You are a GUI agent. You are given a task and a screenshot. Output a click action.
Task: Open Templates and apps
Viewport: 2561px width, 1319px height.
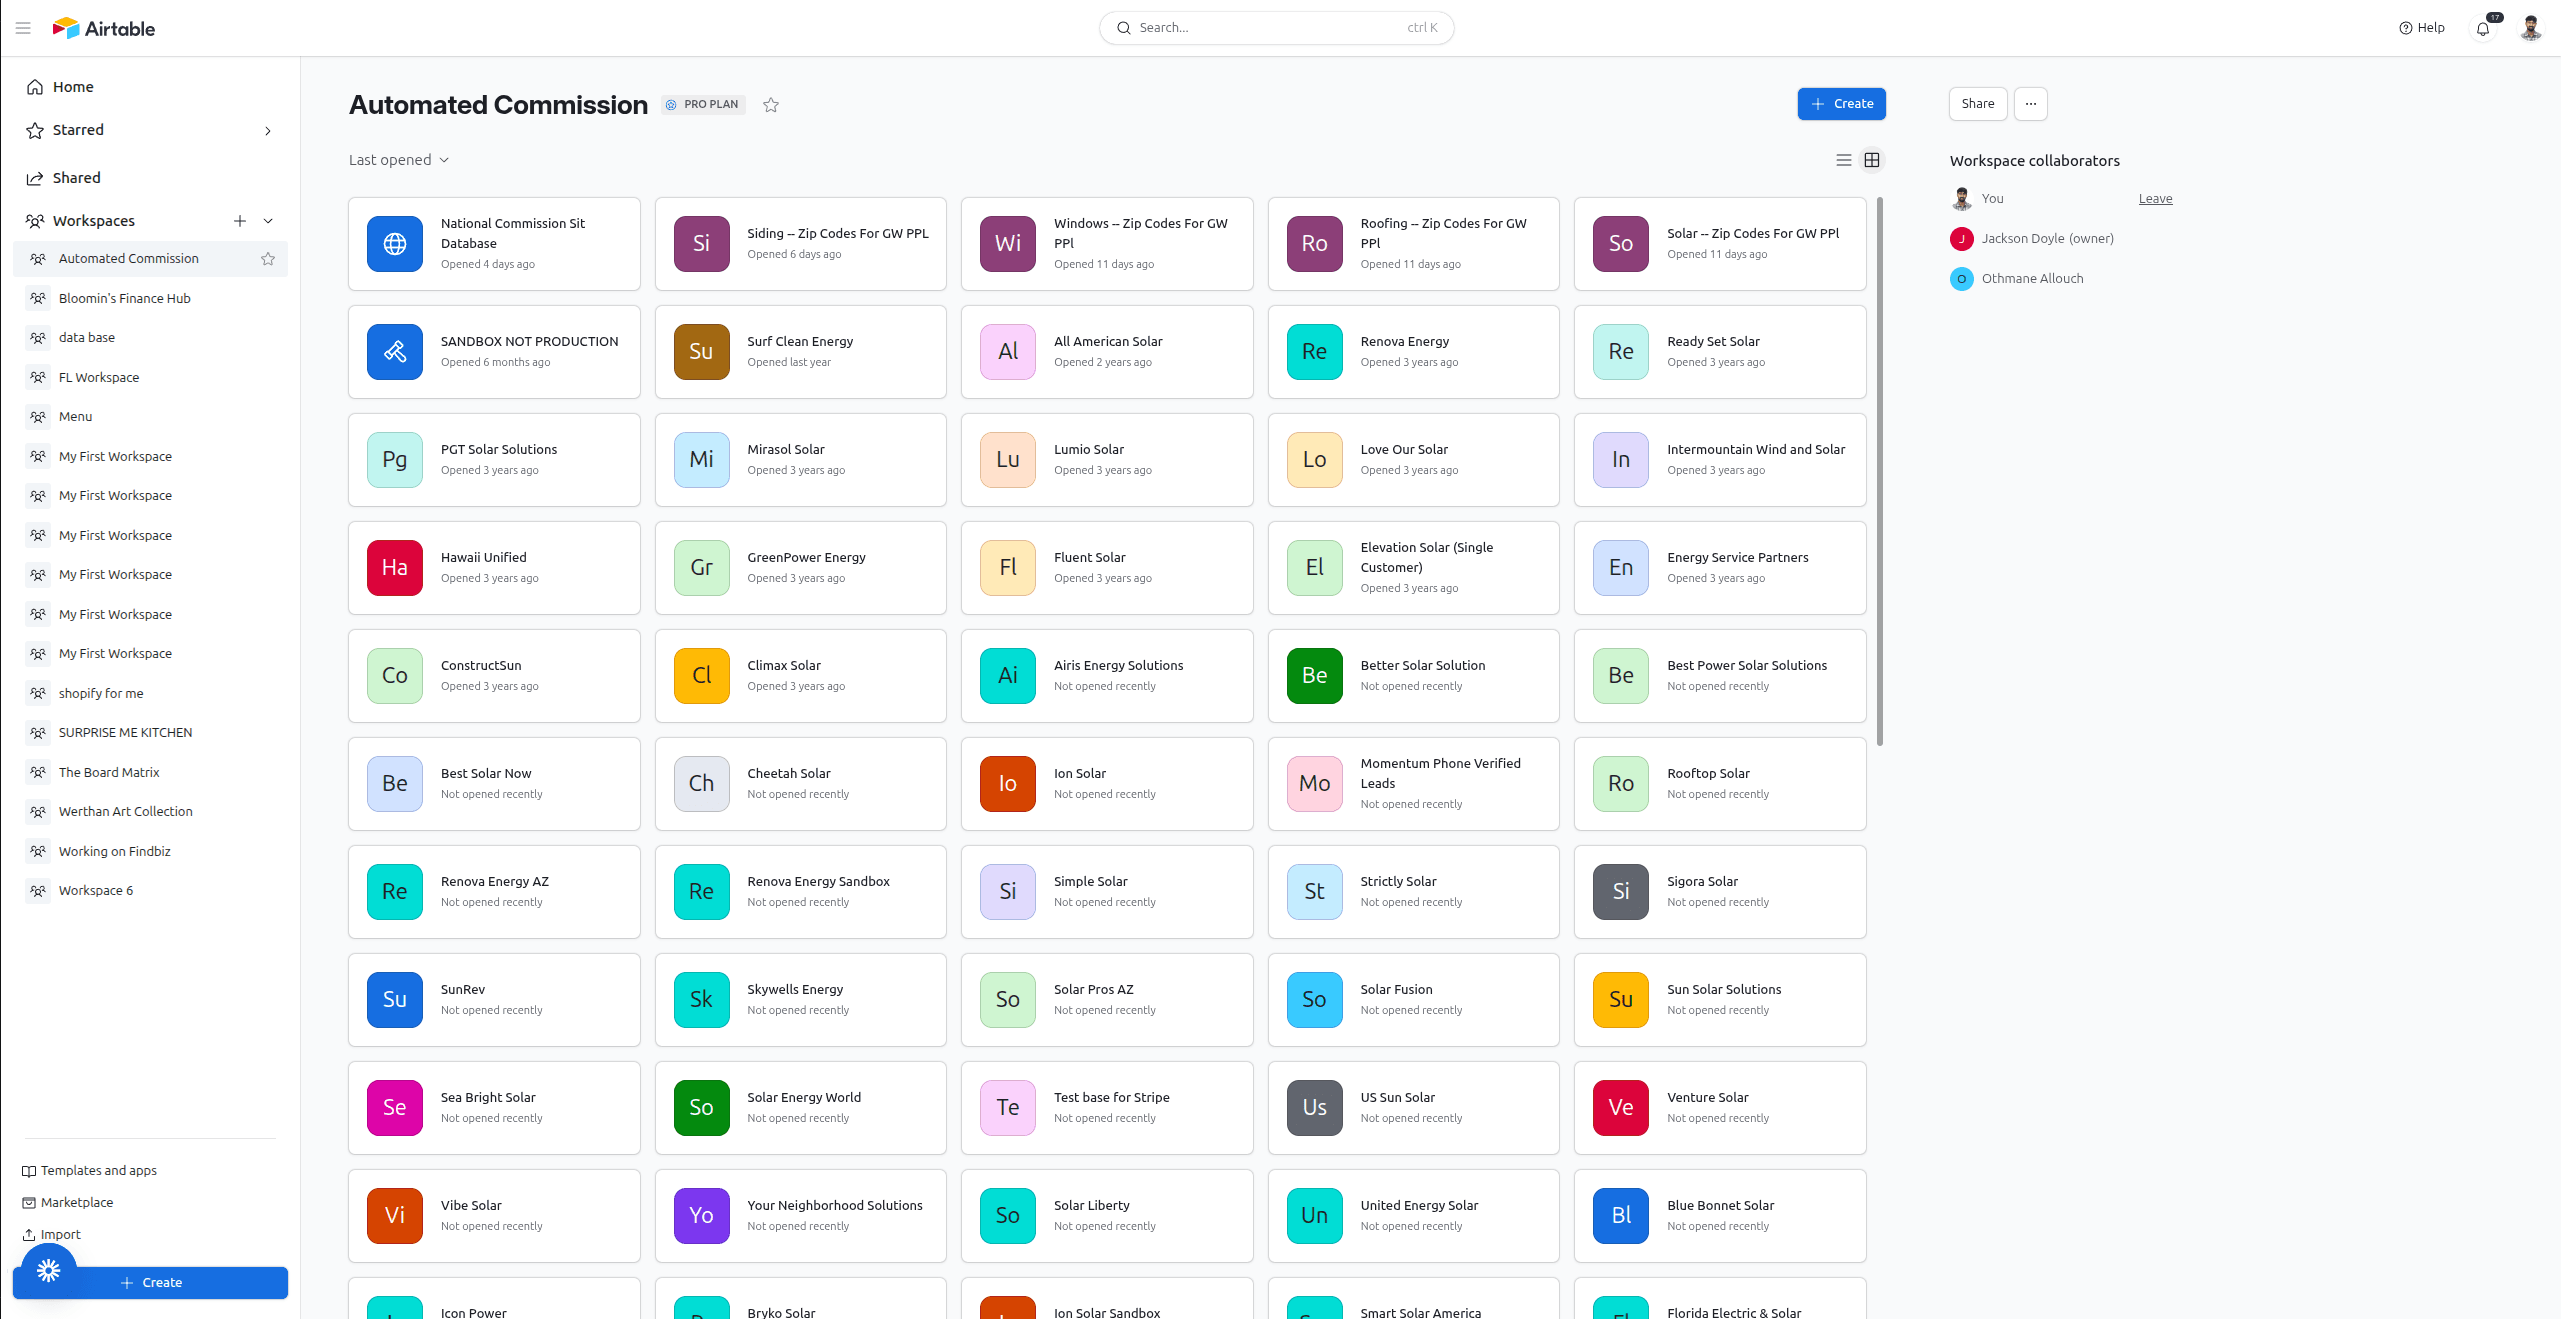coord(90,1171)
